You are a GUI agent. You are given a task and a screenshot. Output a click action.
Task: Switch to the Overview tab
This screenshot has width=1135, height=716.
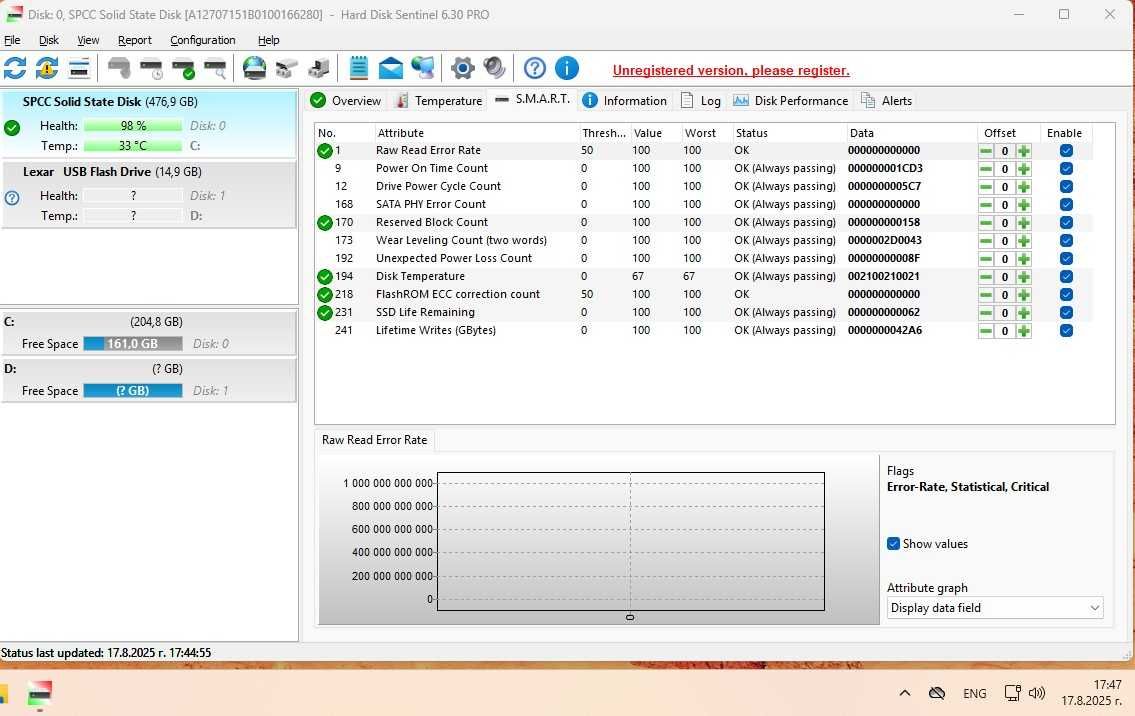click(x=345, y=101)
